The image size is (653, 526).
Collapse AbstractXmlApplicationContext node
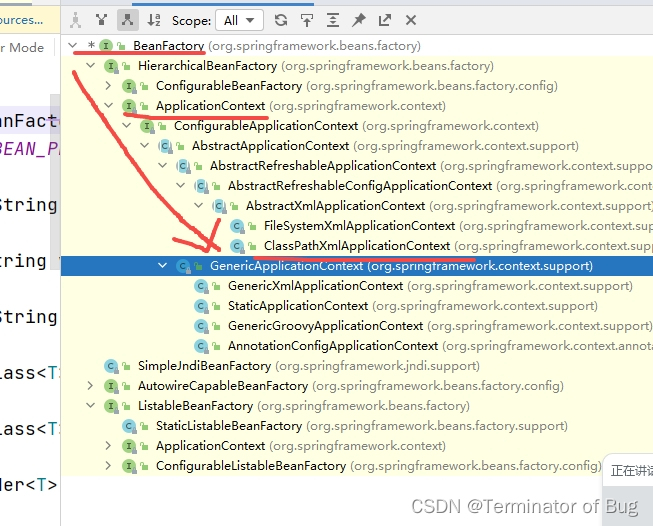pos(198,205)
